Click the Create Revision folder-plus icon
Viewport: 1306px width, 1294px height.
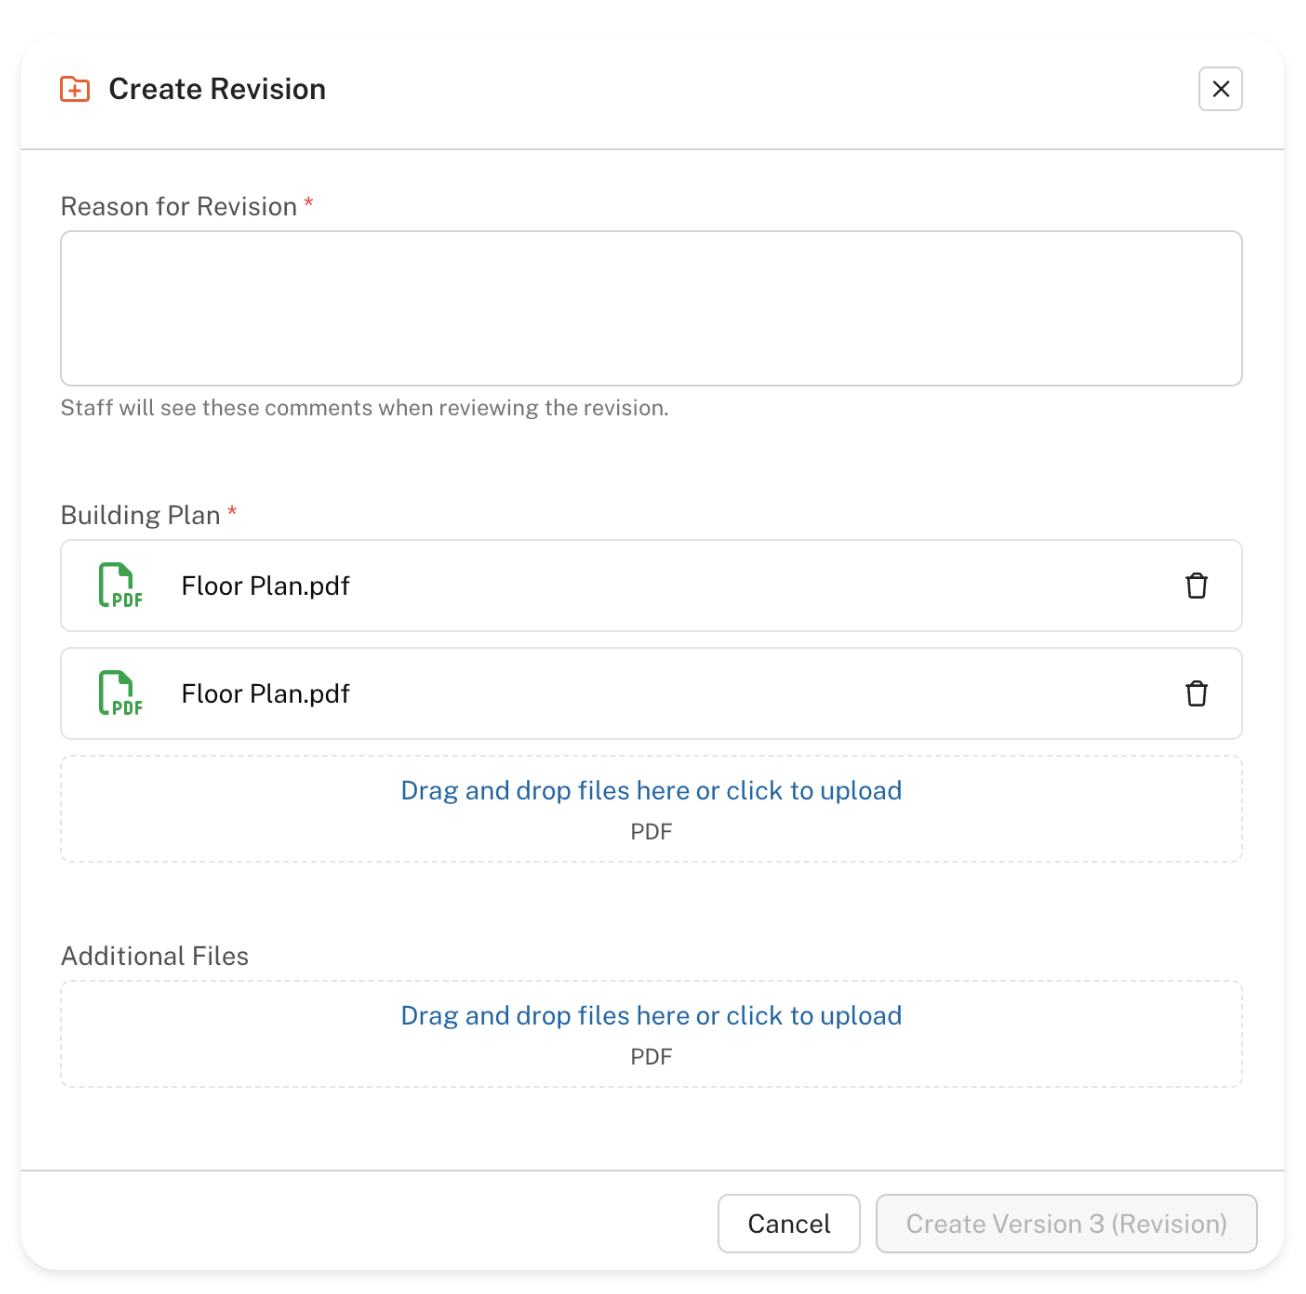75,89
